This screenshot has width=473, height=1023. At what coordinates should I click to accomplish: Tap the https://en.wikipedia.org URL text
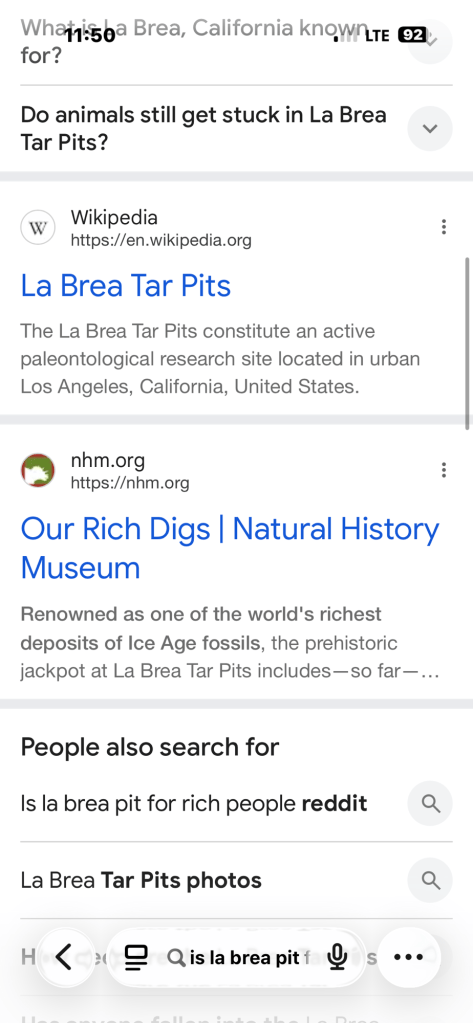click(161, 241)
